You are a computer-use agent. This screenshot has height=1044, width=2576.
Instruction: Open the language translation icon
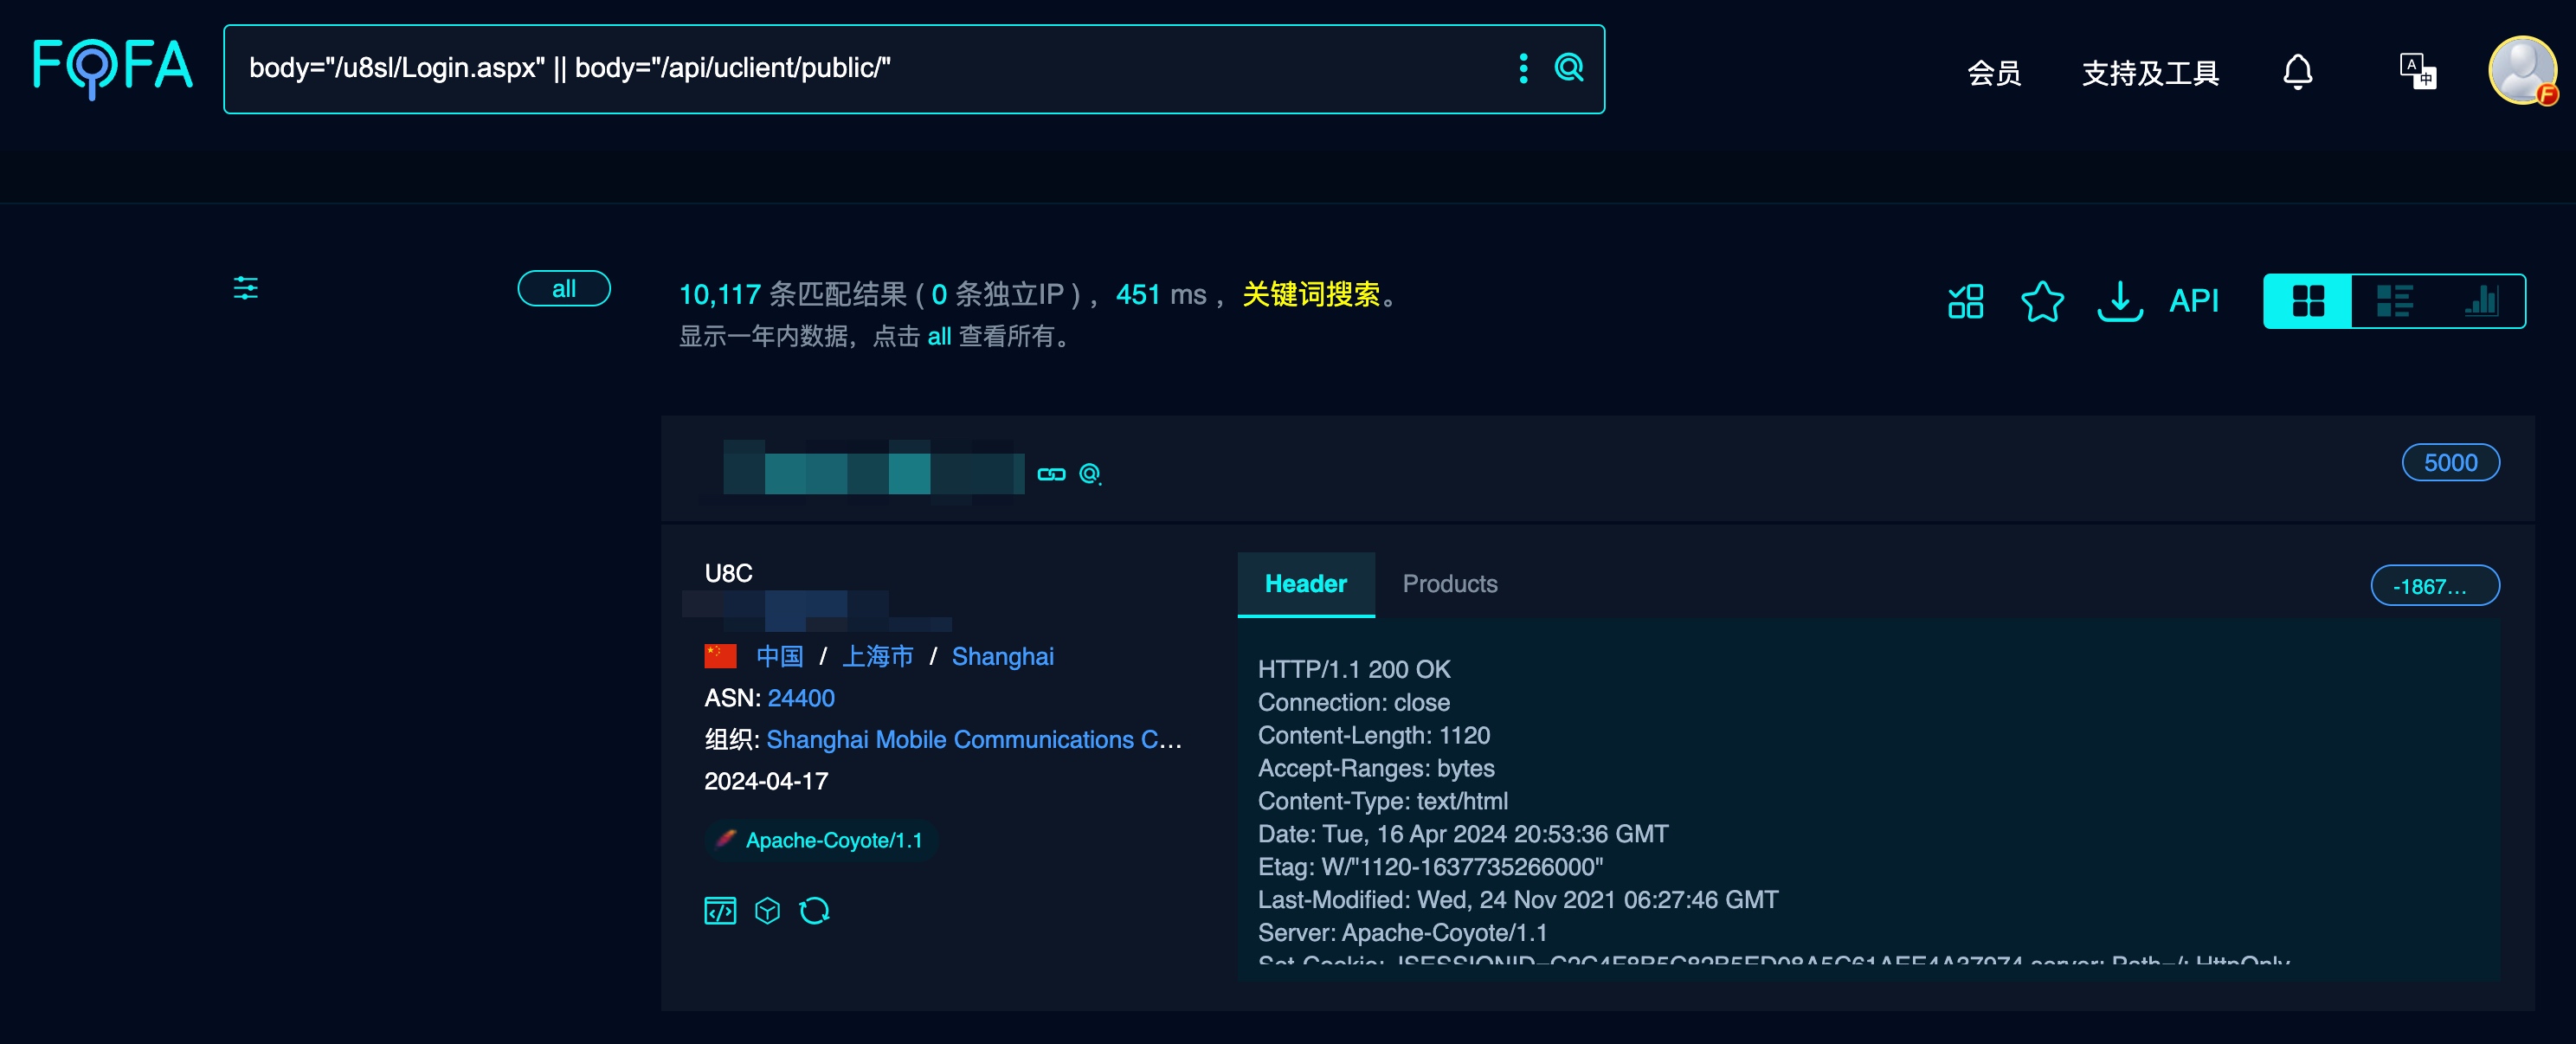tap(2416, 71)
